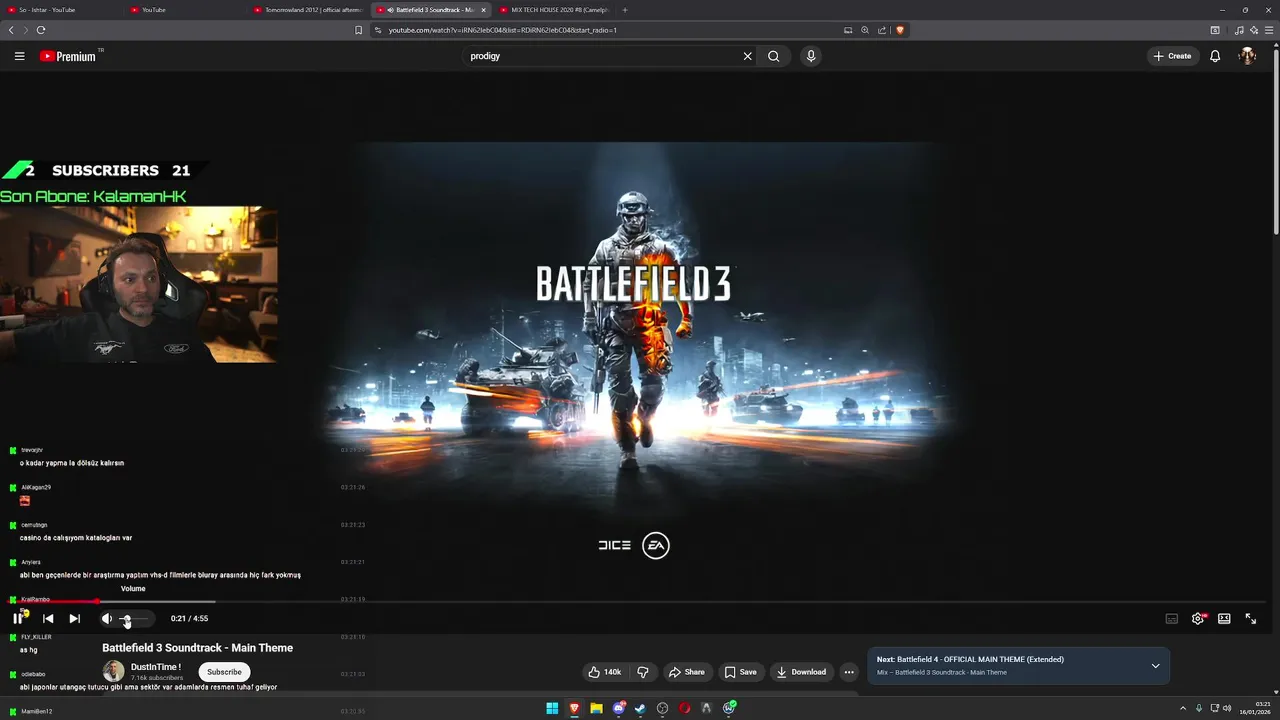Switch to MIX TECH HOUSE 2020 tab
The image size is (1280, 720).
pos(553,10)
